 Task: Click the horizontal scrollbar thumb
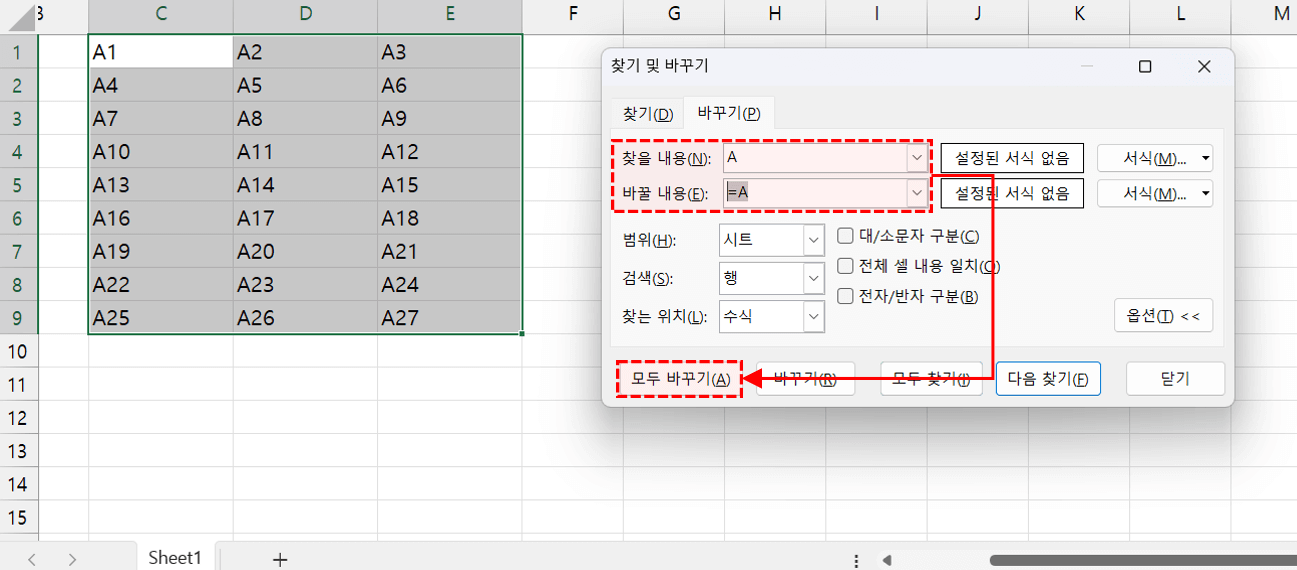(x=1143, y=560)
